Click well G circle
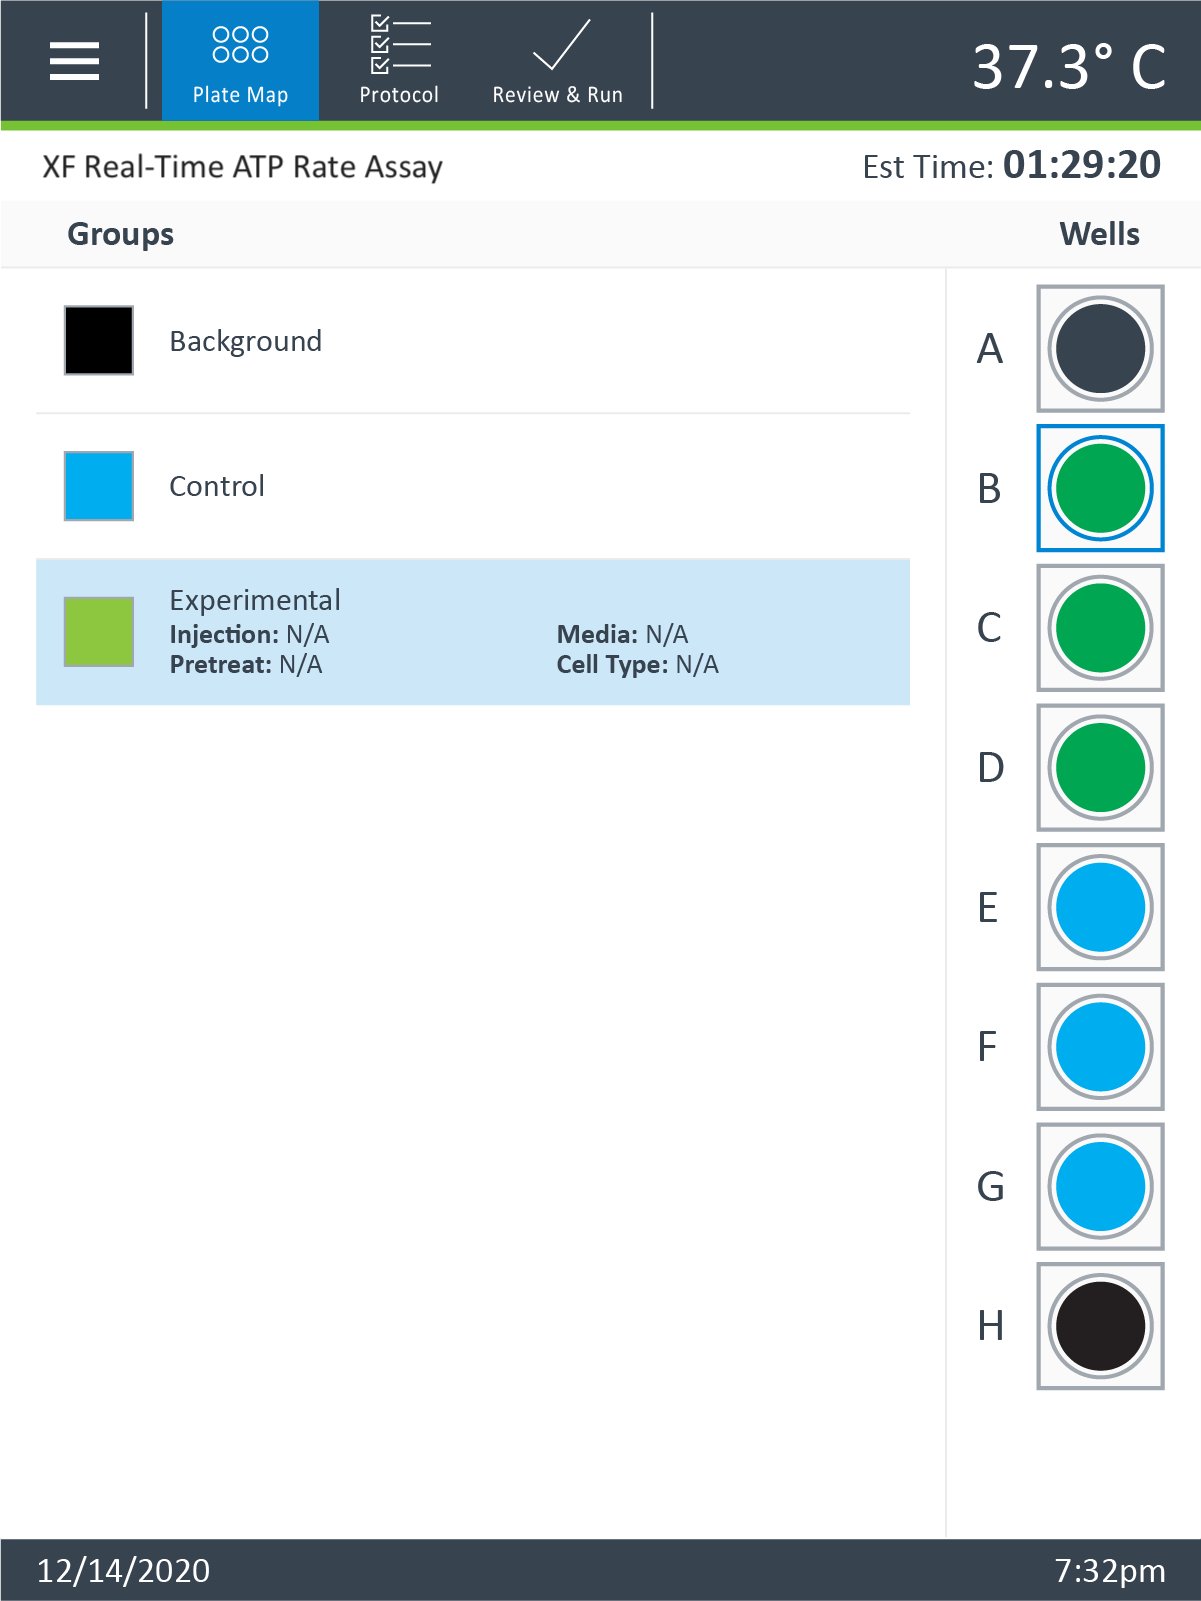1201x1601 pixels. coord(1100,1187)
